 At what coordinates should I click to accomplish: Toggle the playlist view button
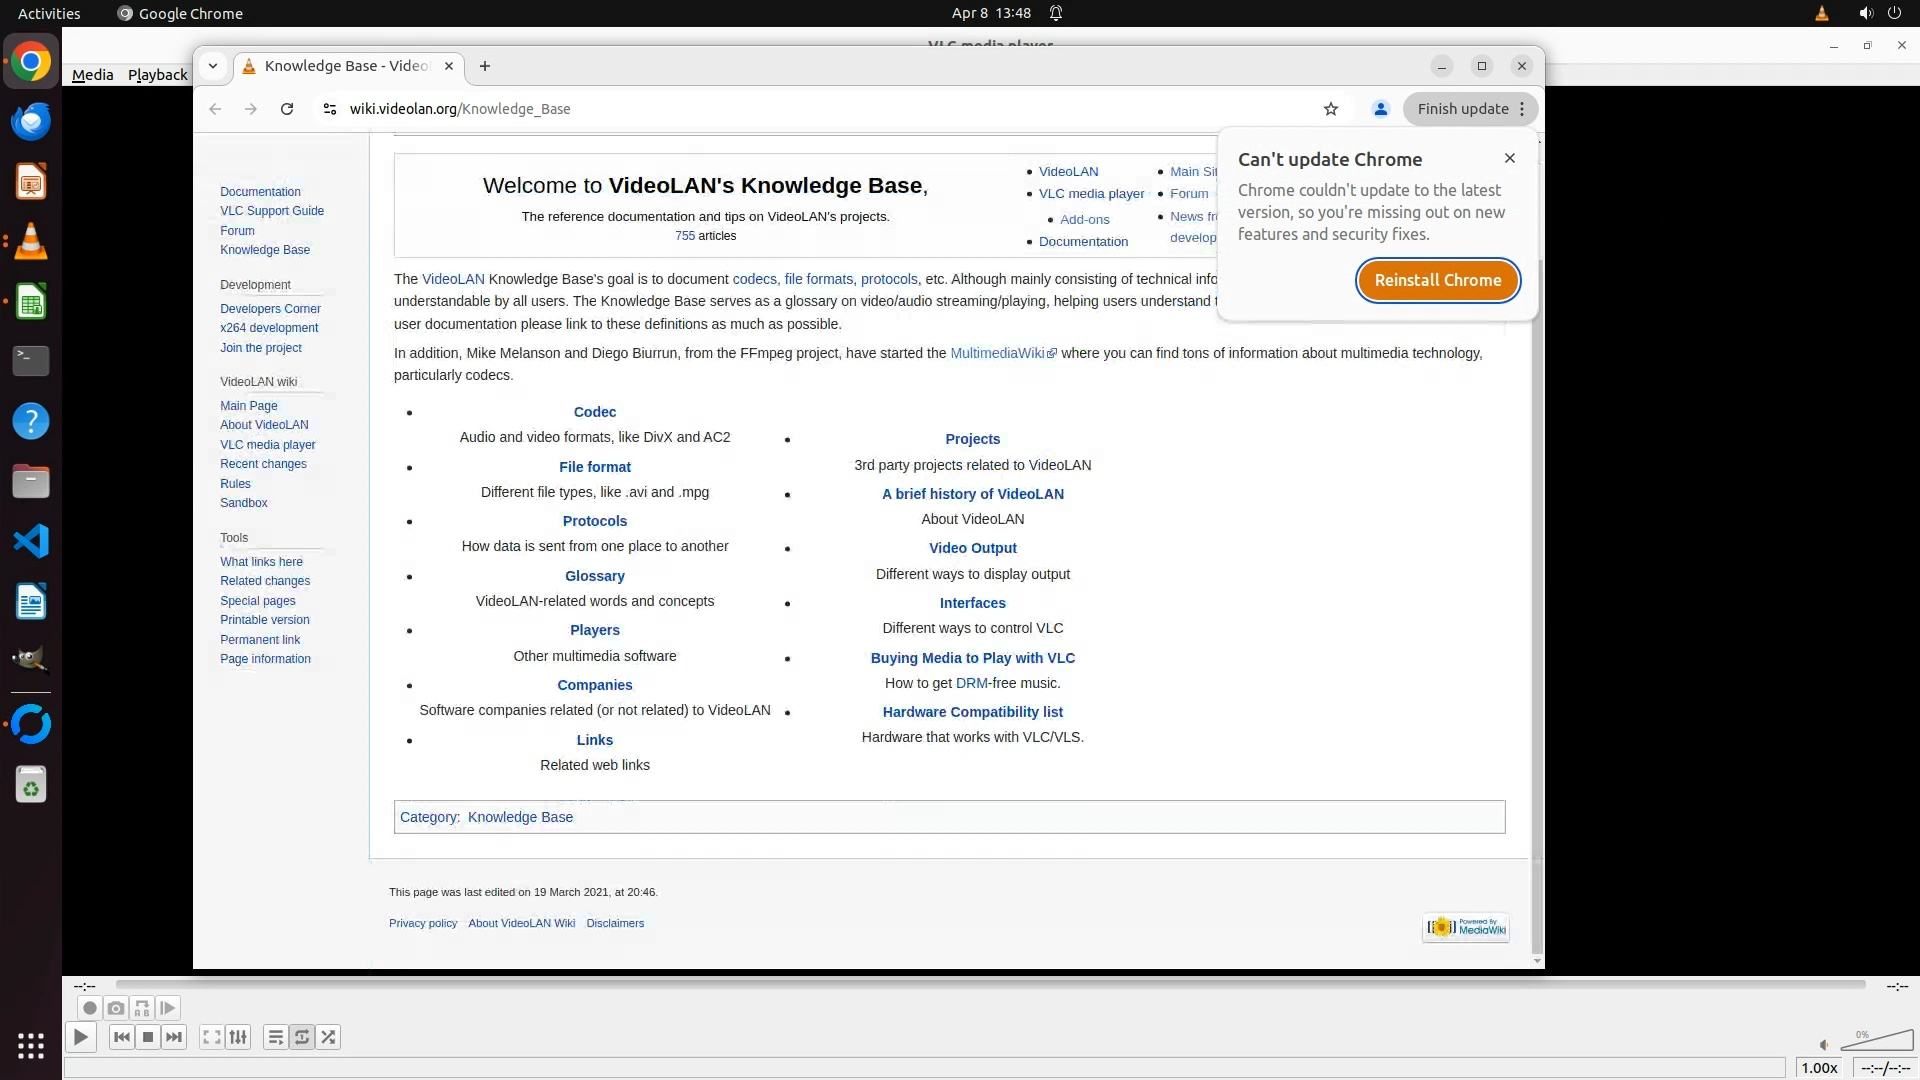[x=276, y=1037]
